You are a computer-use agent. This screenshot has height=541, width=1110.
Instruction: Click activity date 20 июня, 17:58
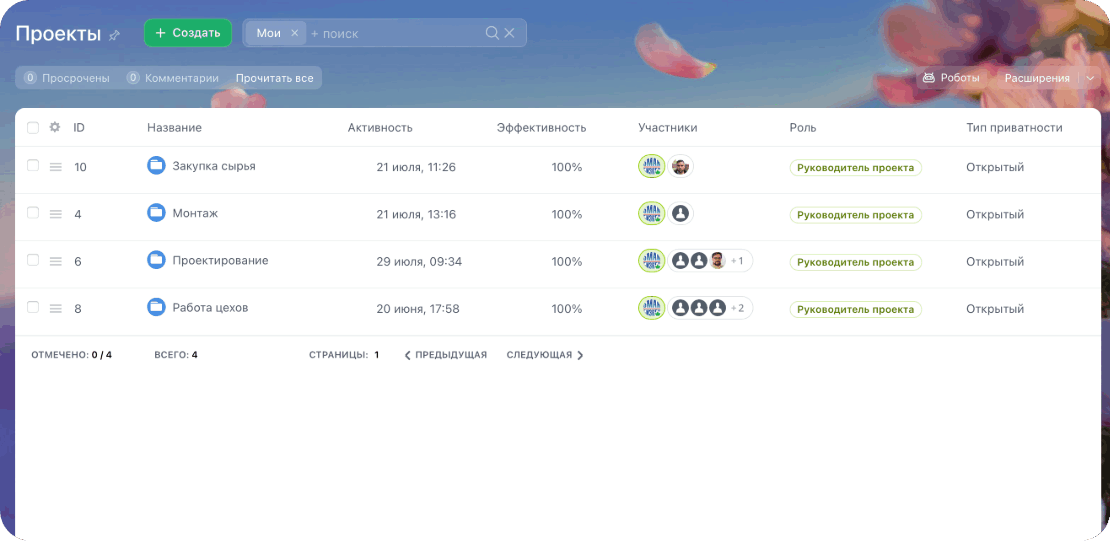tap(418, 309)
